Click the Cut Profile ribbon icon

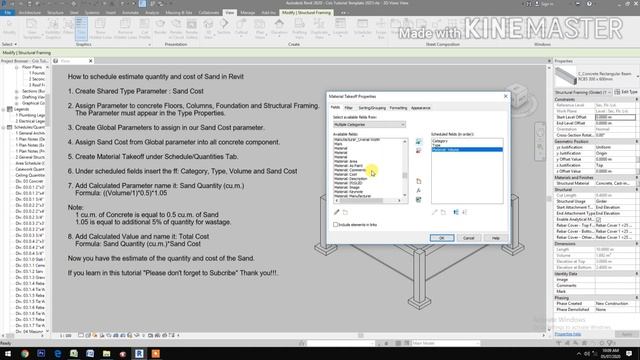[144, 29]
